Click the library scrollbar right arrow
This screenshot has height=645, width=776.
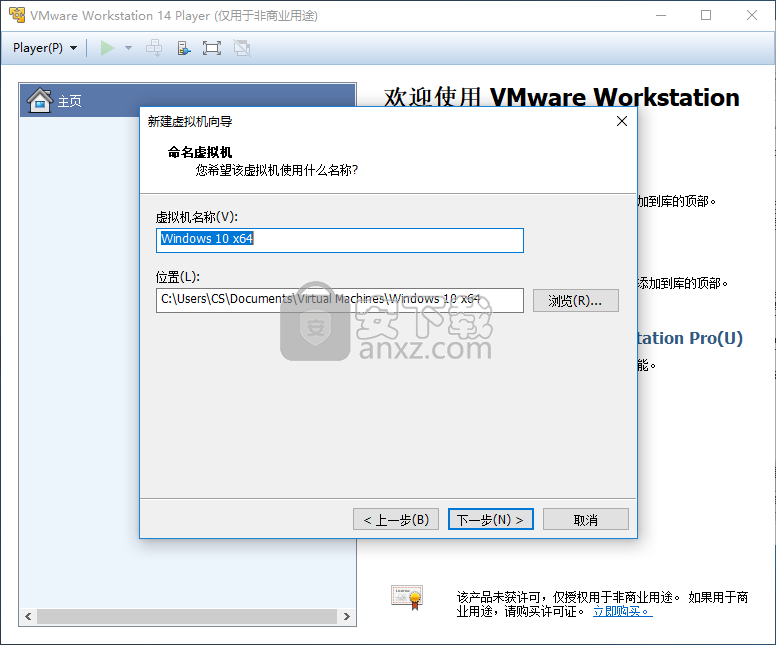click(x=346, y=616)
